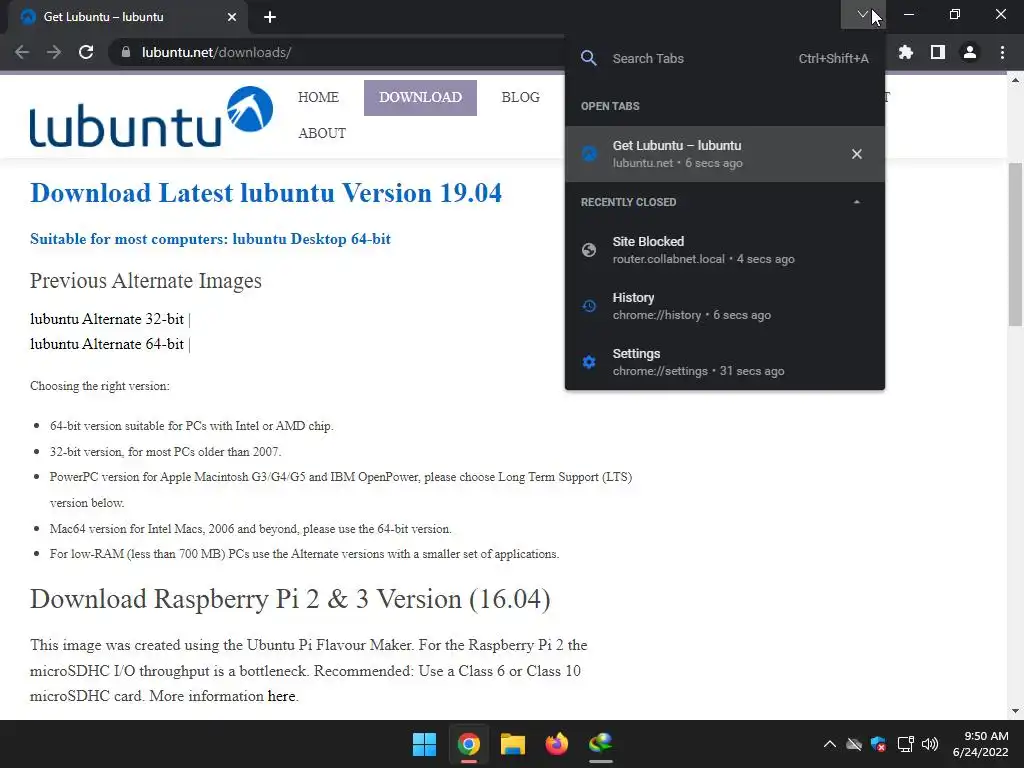Open the BLOG navigation item
The image size is (1024, 768).
click(x=520, y=97)
